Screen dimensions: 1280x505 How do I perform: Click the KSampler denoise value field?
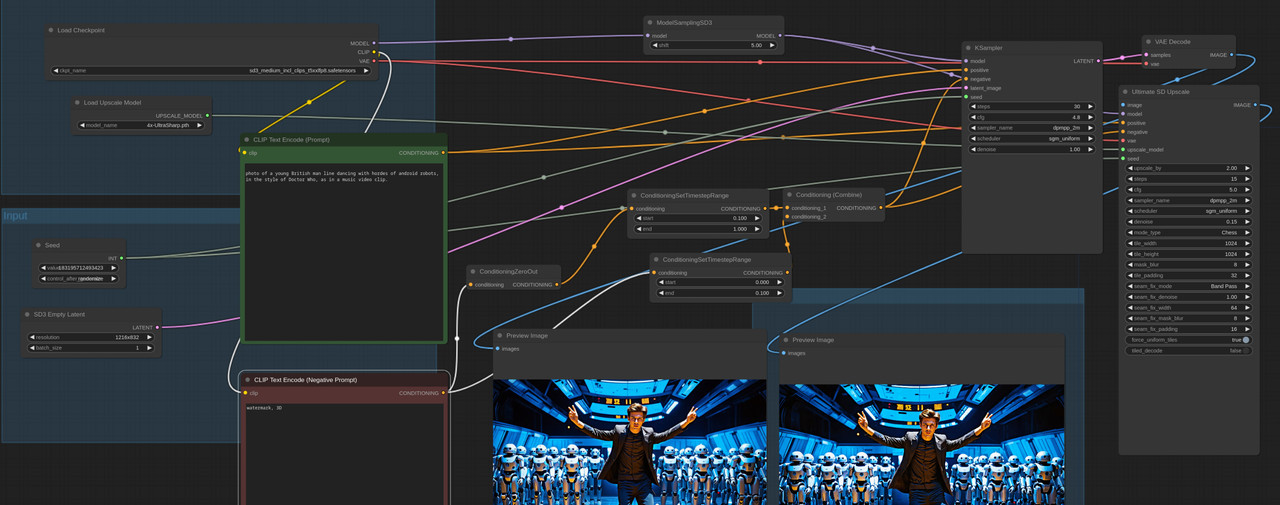(x=1032, y=150)
